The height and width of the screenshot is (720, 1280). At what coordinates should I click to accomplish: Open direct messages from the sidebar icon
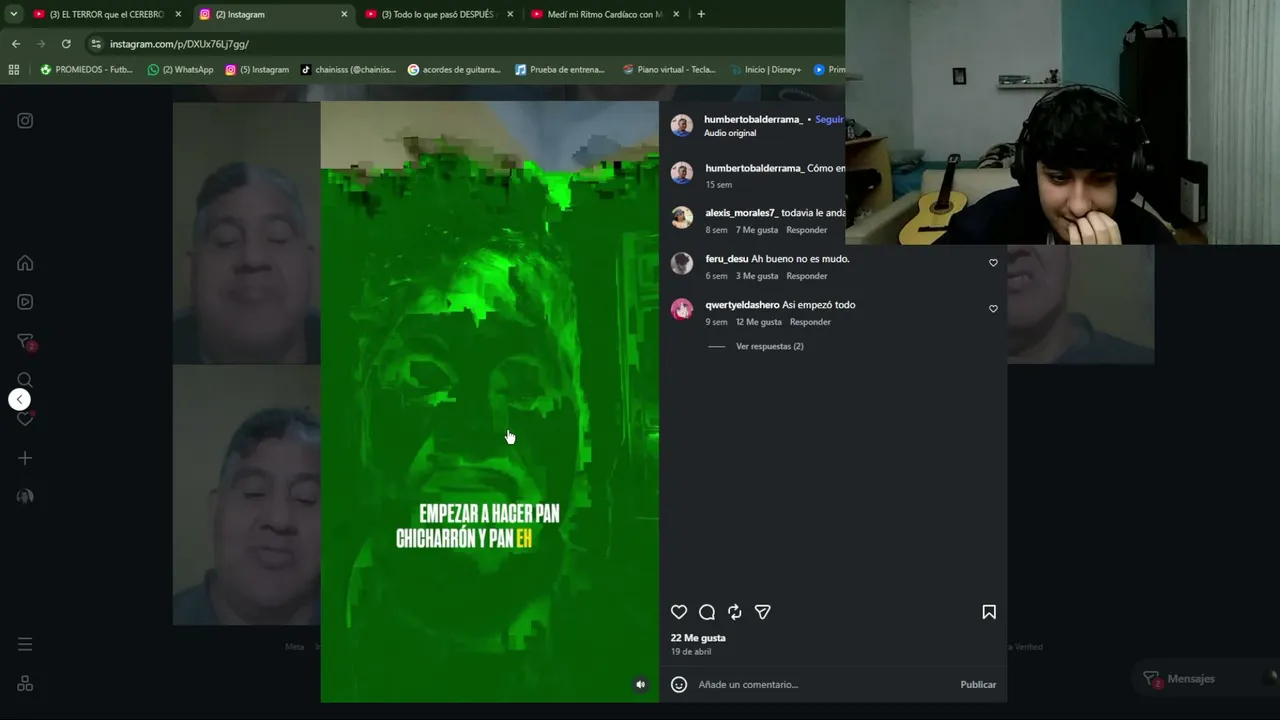(26, 342)
